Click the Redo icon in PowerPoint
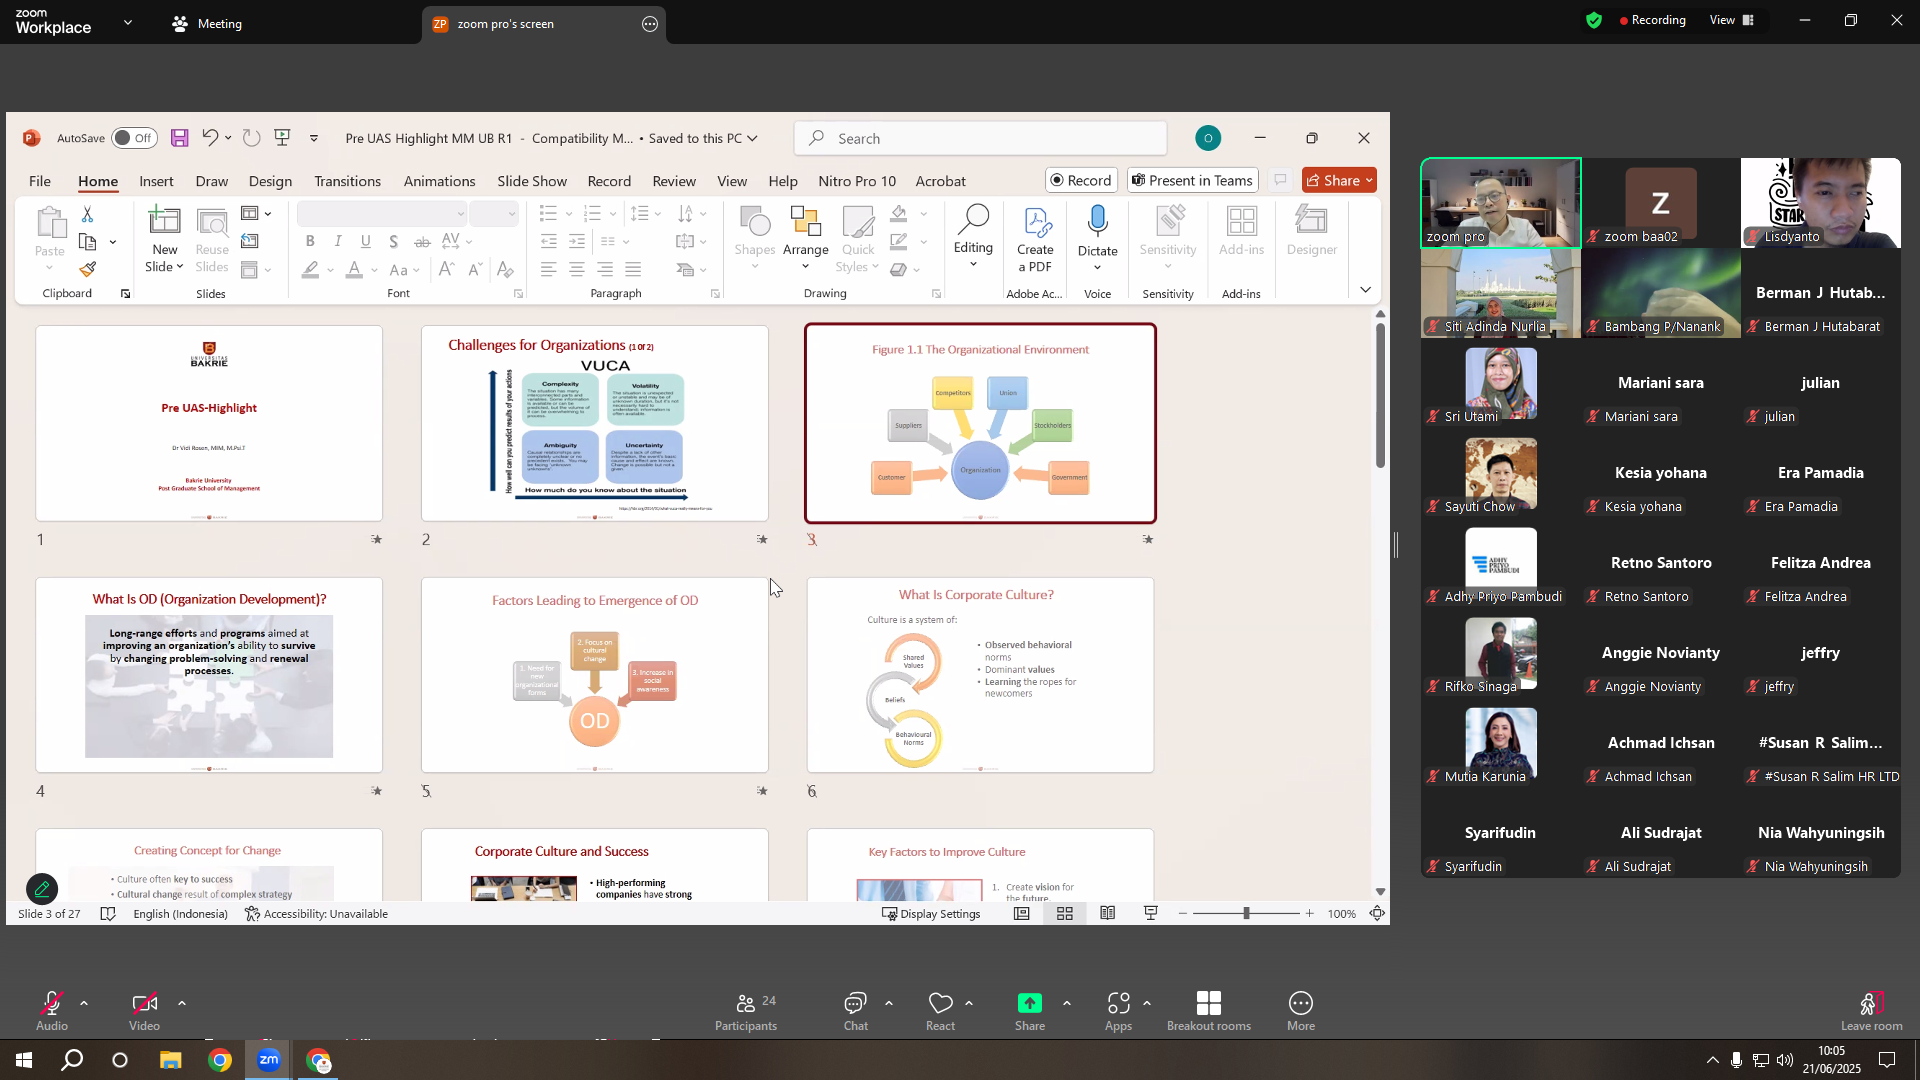This screenshot has width=1920, height=1080. coord(252,138)
